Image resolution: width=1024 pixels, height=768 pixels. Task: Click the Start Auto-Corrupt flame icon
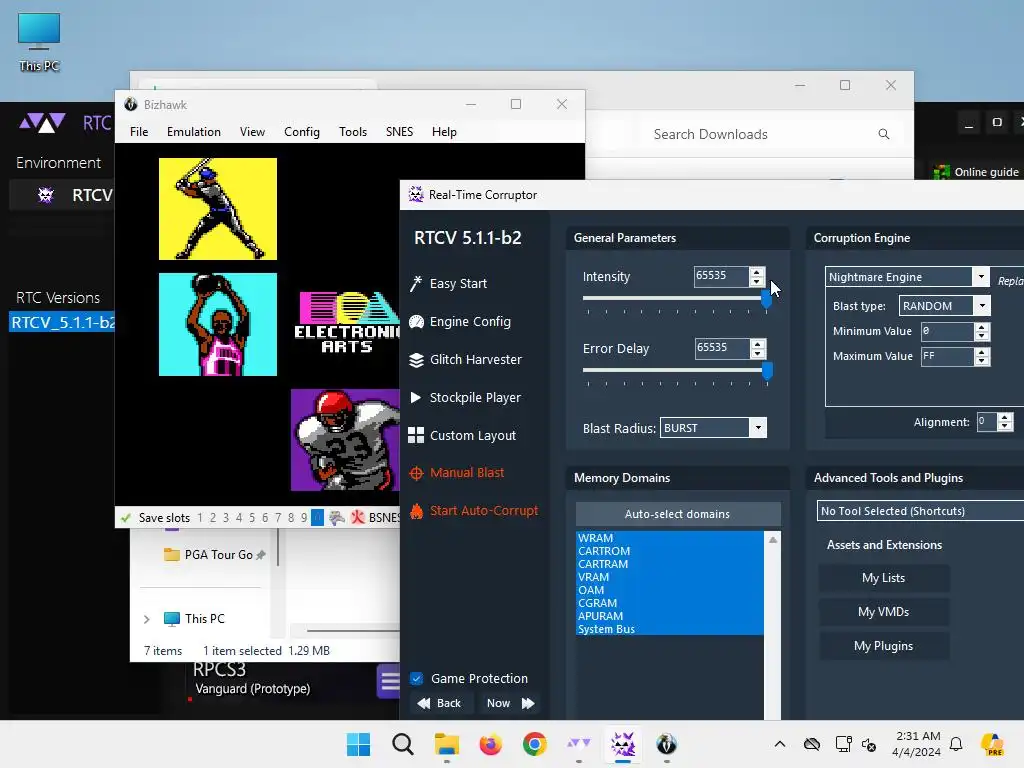416,511
